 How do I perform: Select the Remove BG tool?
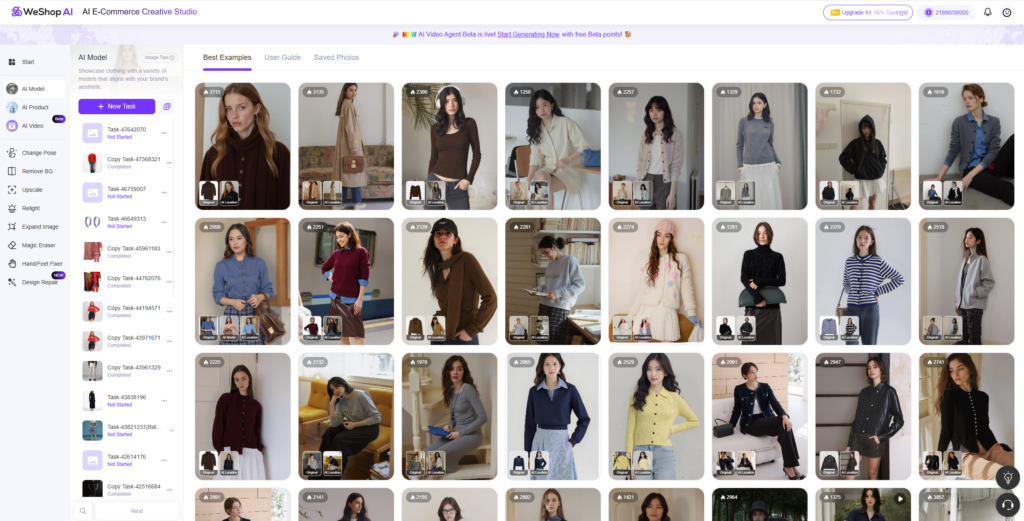[x=36, y=171]
